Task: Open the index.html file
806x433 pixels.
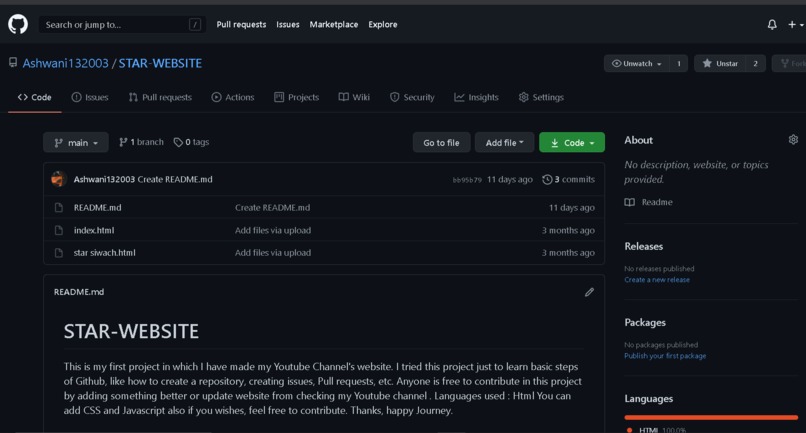Action: click(94, 230)
